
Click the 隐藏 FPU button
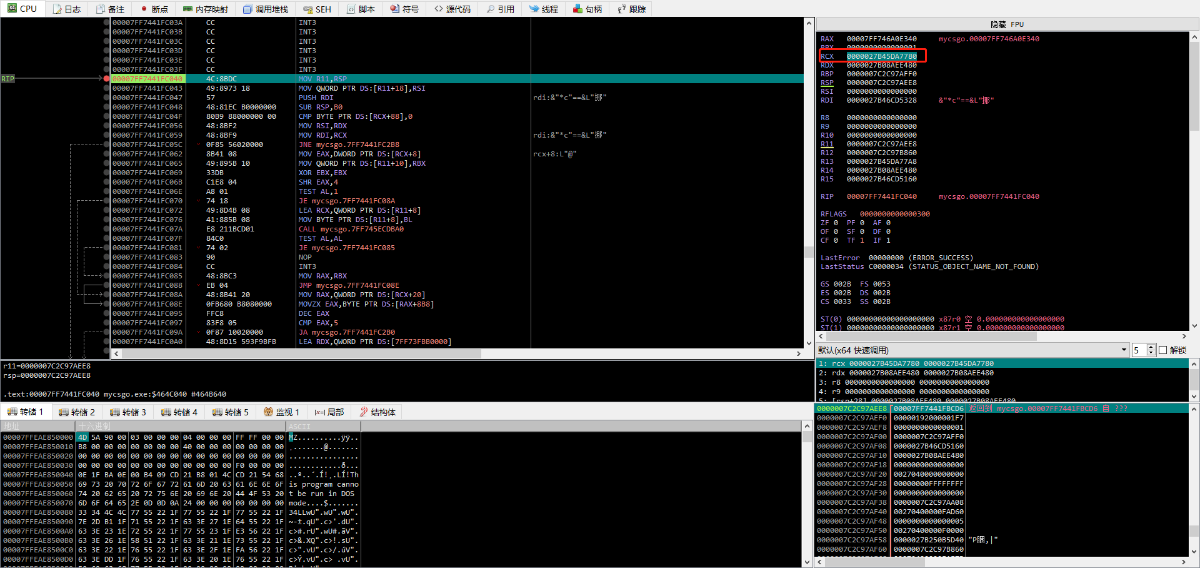pyautogui.click(x=1006, y=23)
